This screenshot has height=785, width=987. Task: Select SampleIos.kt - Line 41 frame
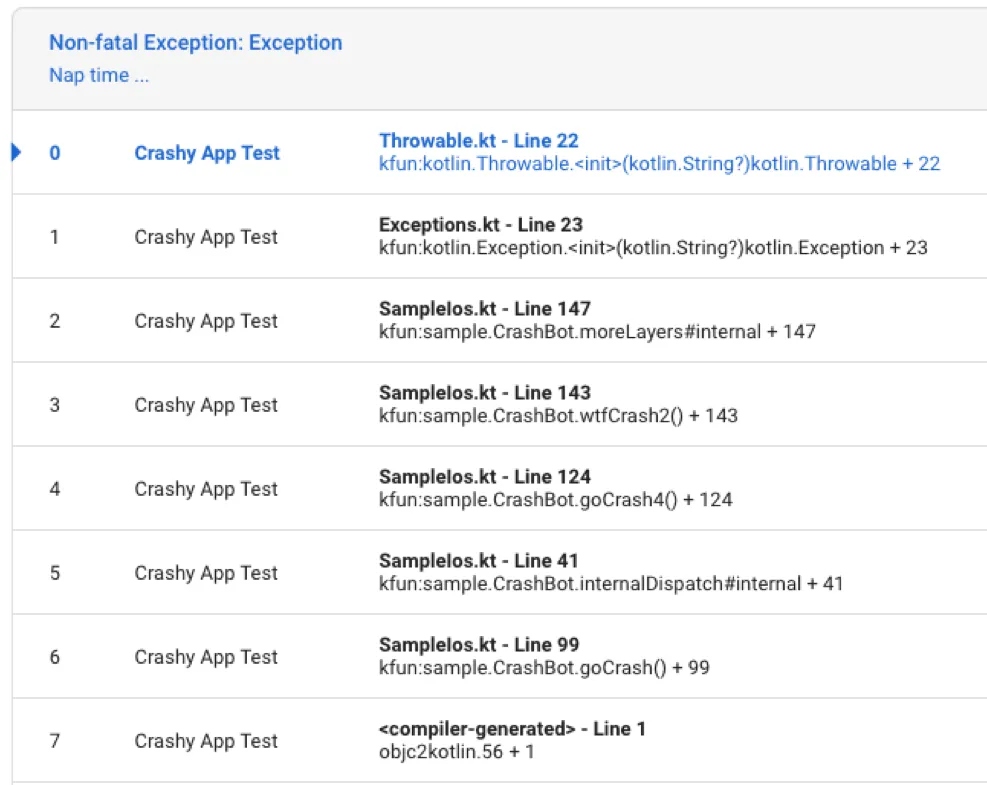tap(500, 572)
